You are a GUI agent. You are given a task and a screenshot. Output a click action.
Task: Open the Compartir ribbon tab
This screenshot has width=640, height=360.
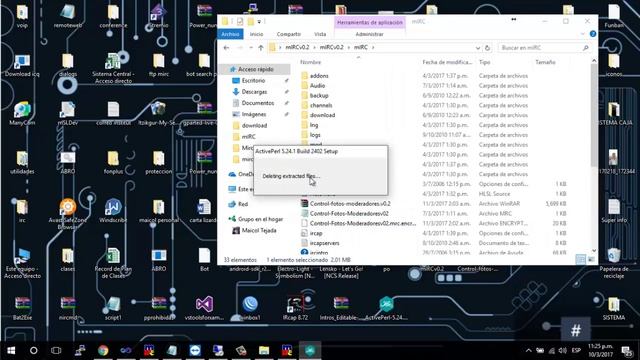[x=289, y=34]
